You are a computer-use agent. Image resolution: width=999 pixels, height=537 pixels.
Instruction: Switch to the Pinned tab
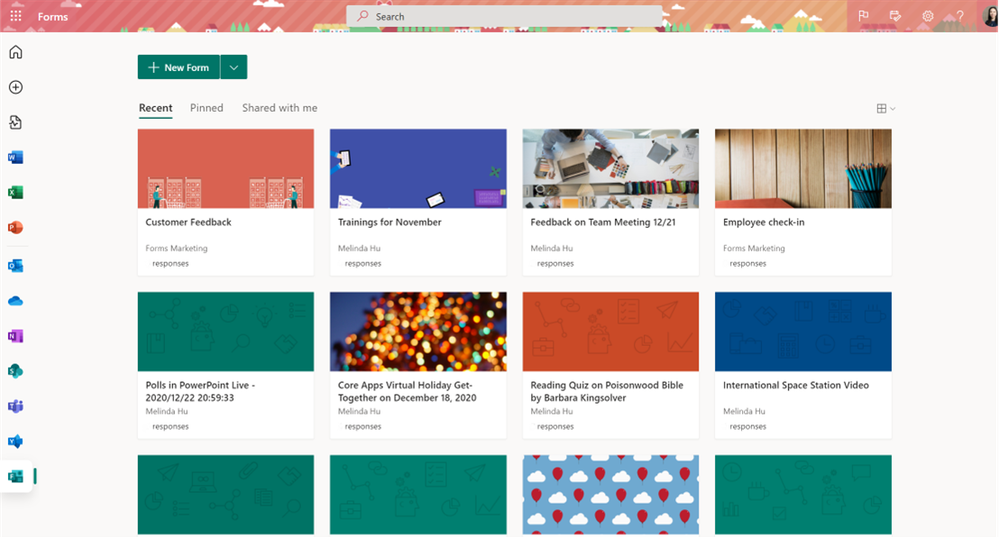click(206, 108)
